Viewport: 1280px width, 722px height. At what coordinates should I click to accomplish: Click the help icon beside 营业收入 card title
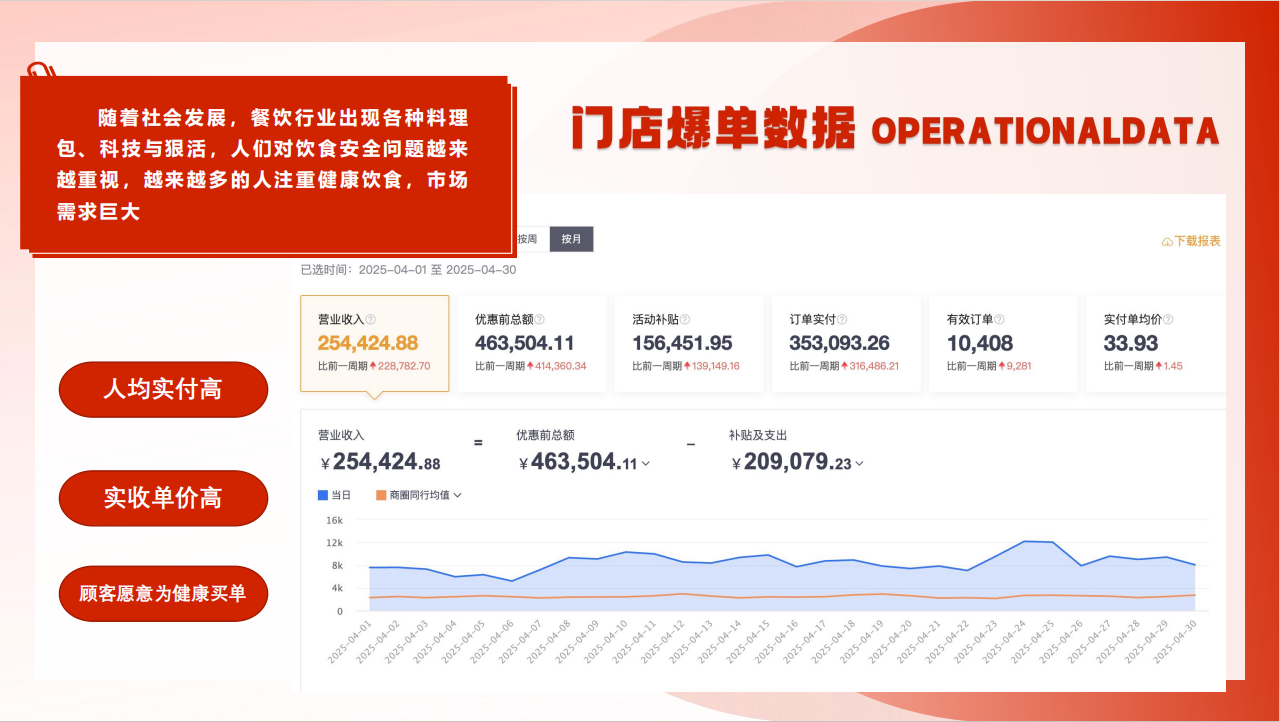click(x=370, y=320)
